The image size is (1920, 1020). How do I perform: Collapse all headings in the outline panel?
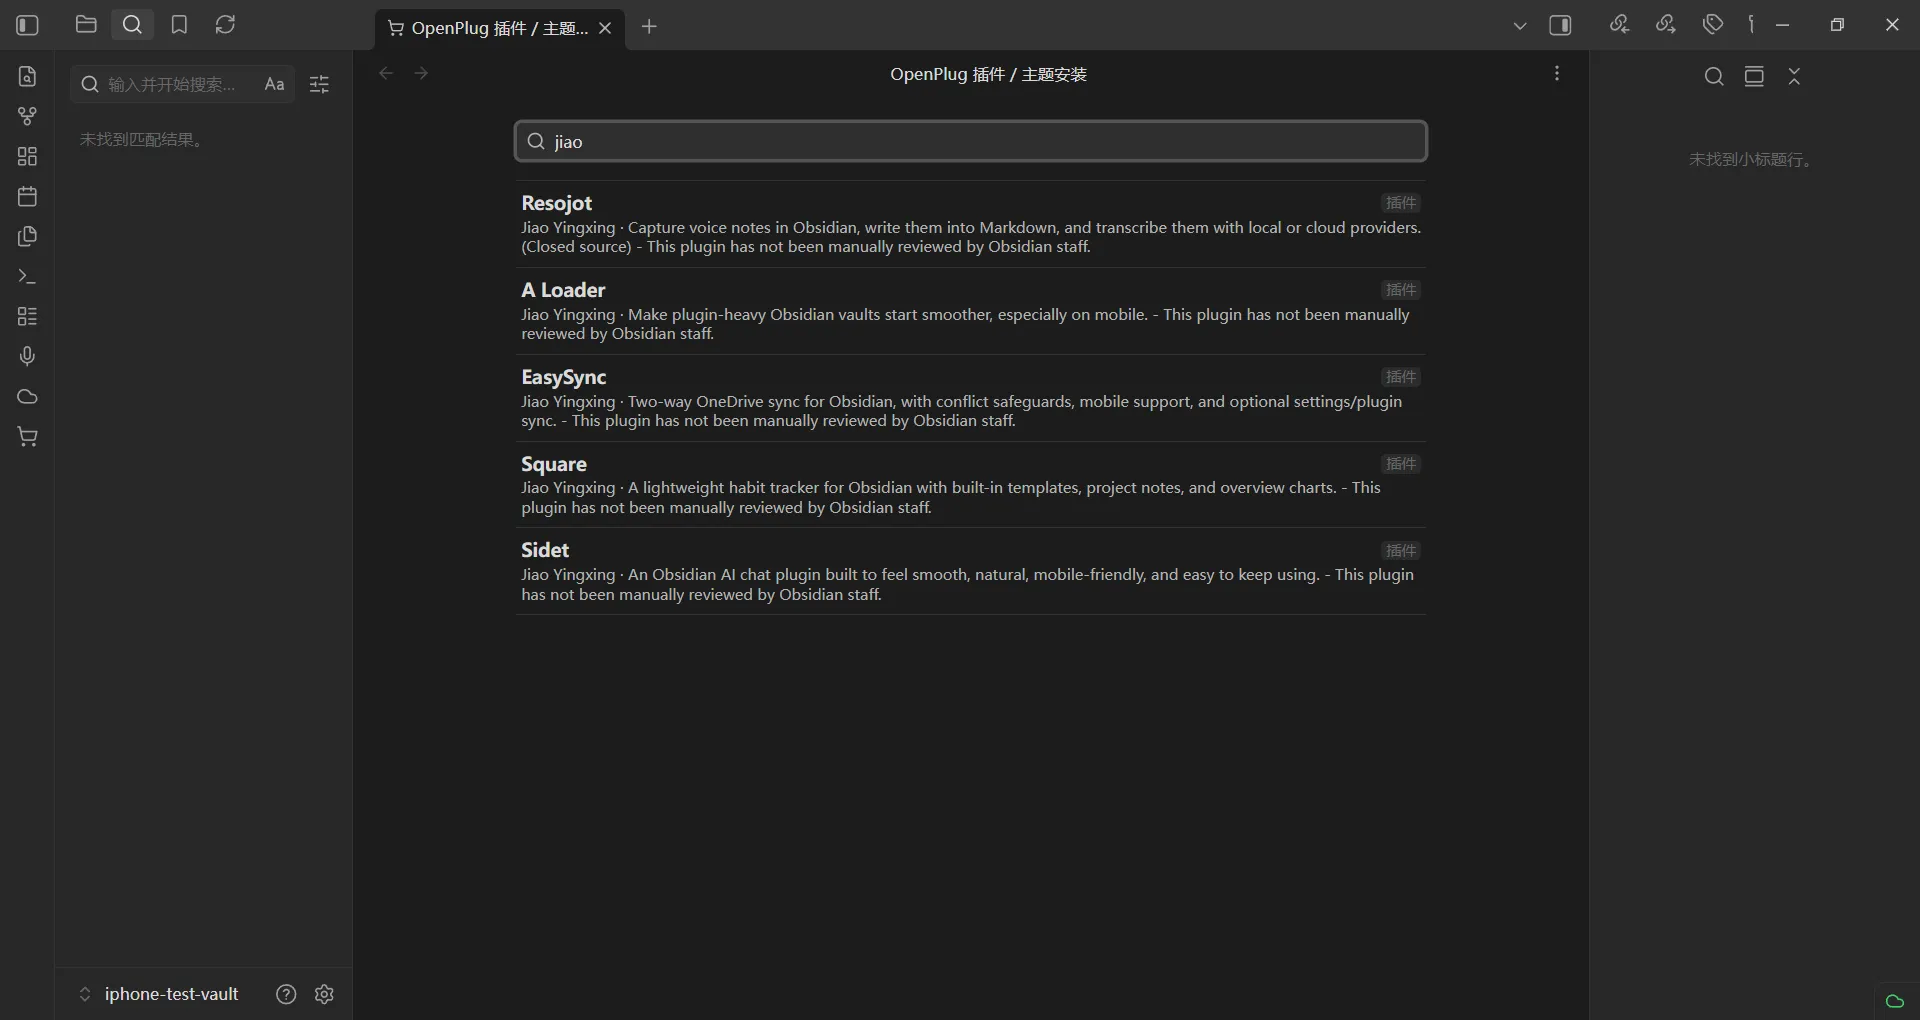click(1794, 76)
